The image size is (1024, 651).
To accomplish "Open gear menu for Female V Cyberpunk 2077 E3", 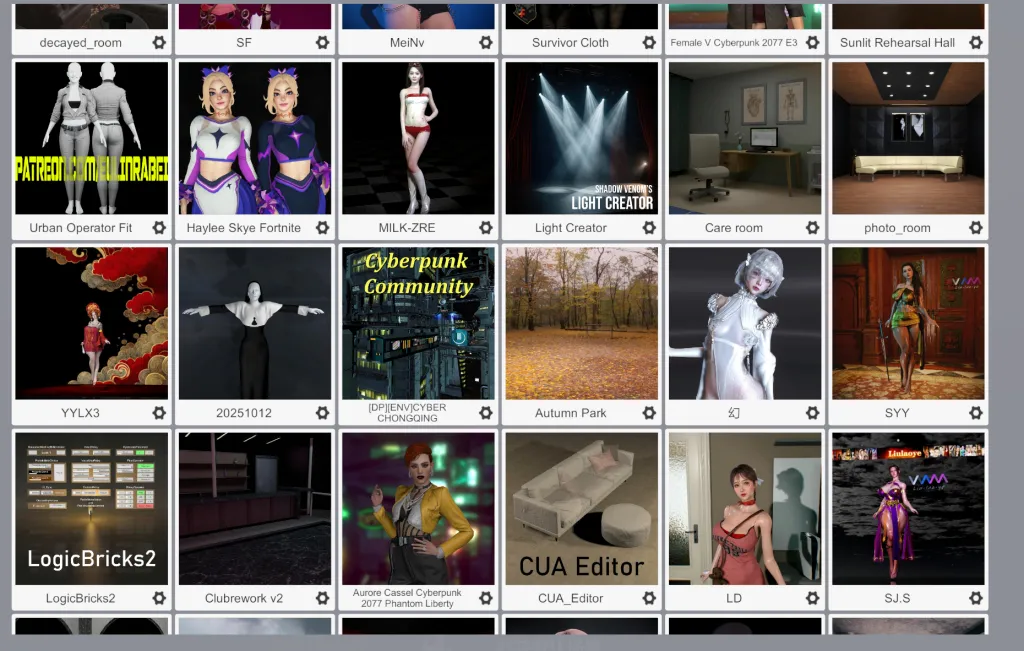I will [x=812, y=42].
